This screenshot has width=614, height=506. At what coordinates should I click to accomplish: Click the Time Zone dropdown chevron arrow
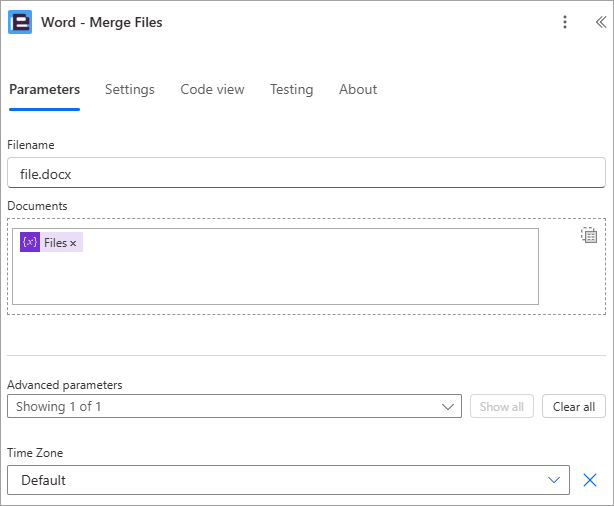(553, 480)
